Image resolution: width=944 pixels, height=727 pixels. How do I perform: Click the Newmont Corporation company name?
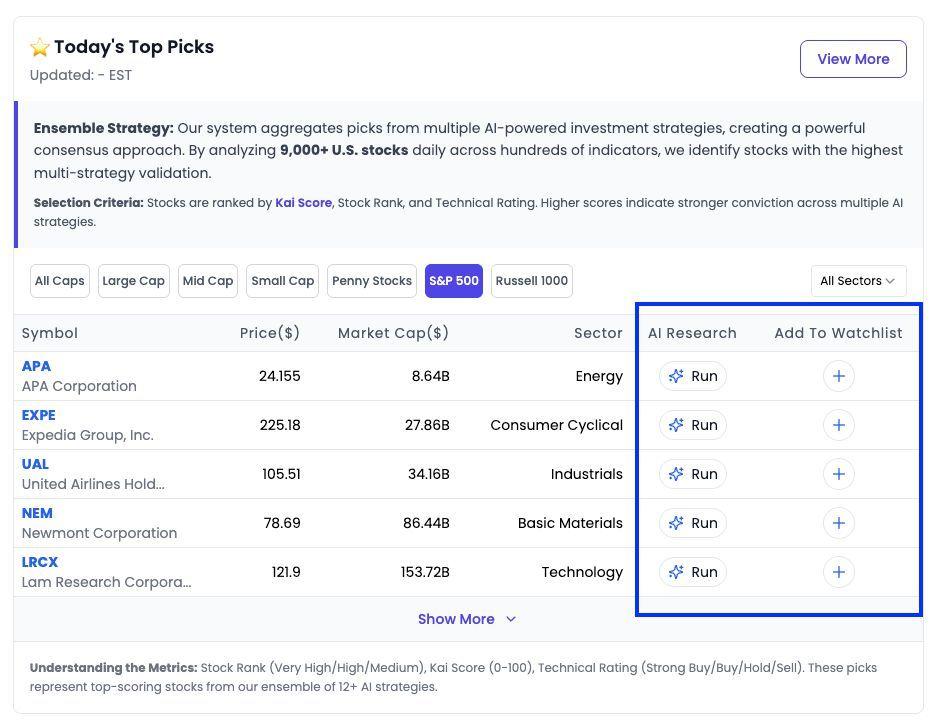point(99,533)
